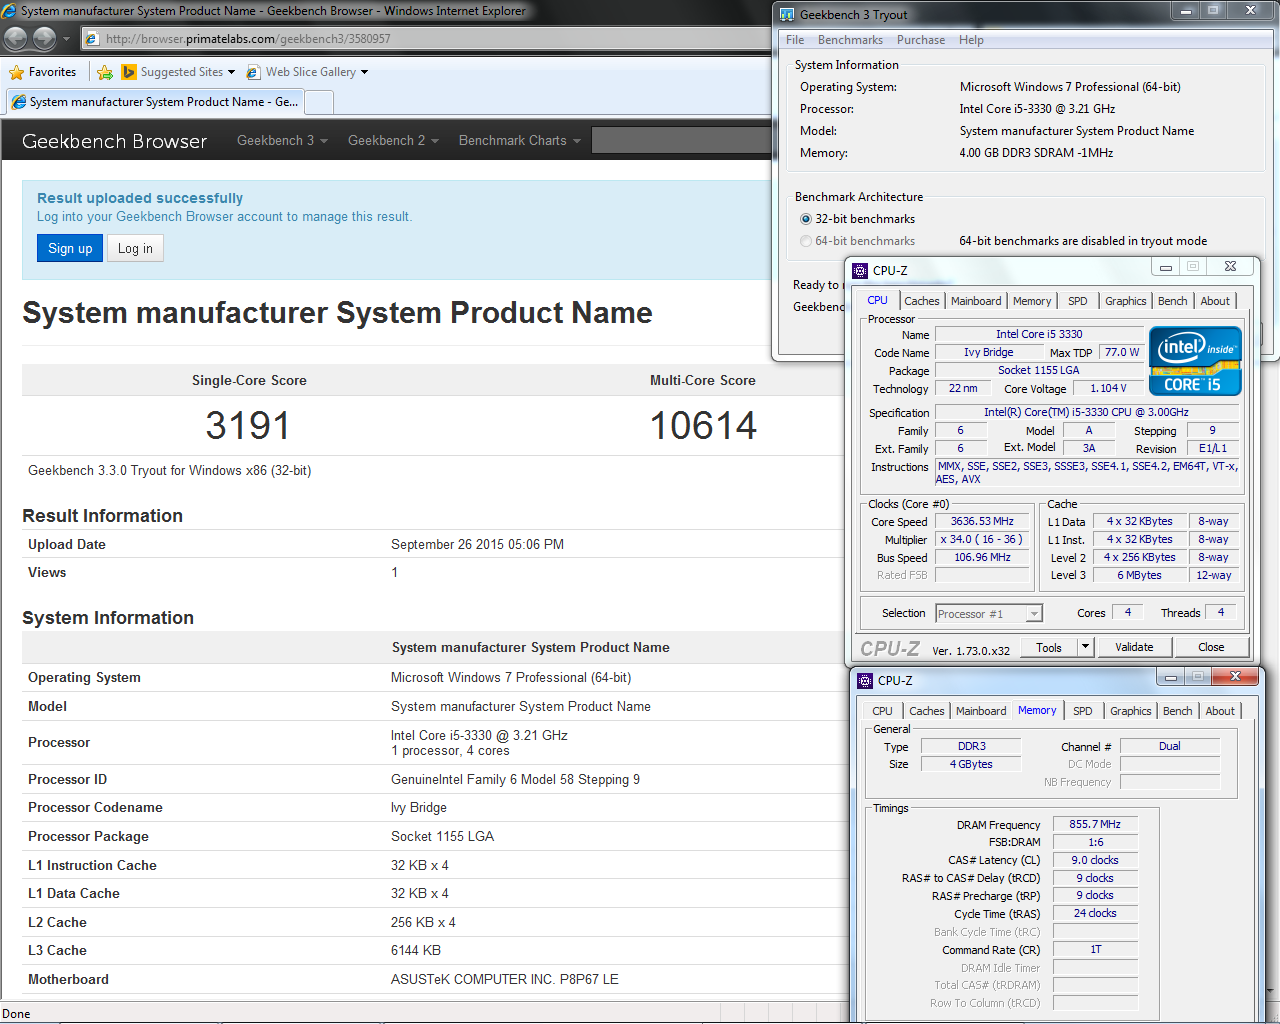Switch to About tab in lower CPU-Z
Image resolution: width=1280 pixels, height=1024 pixels.
point(1220,711)
